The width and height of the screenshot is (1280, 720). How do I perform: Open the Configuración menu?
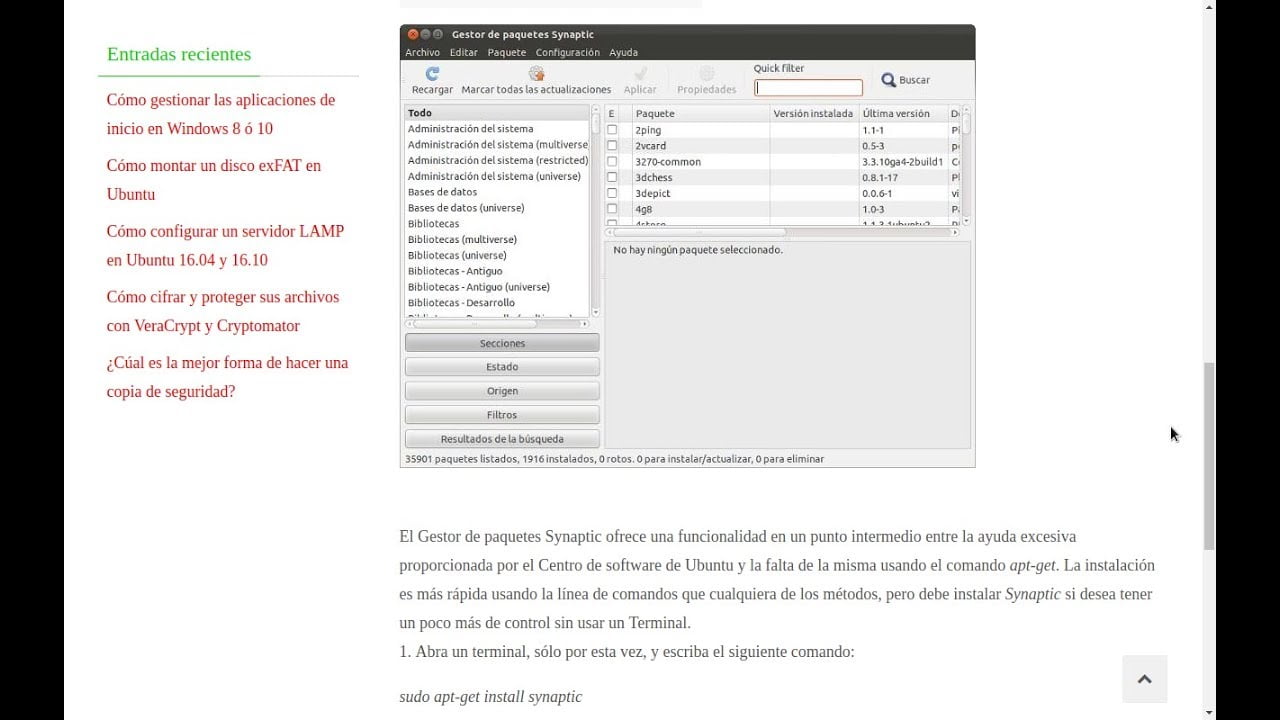click(x=567, y=52)
